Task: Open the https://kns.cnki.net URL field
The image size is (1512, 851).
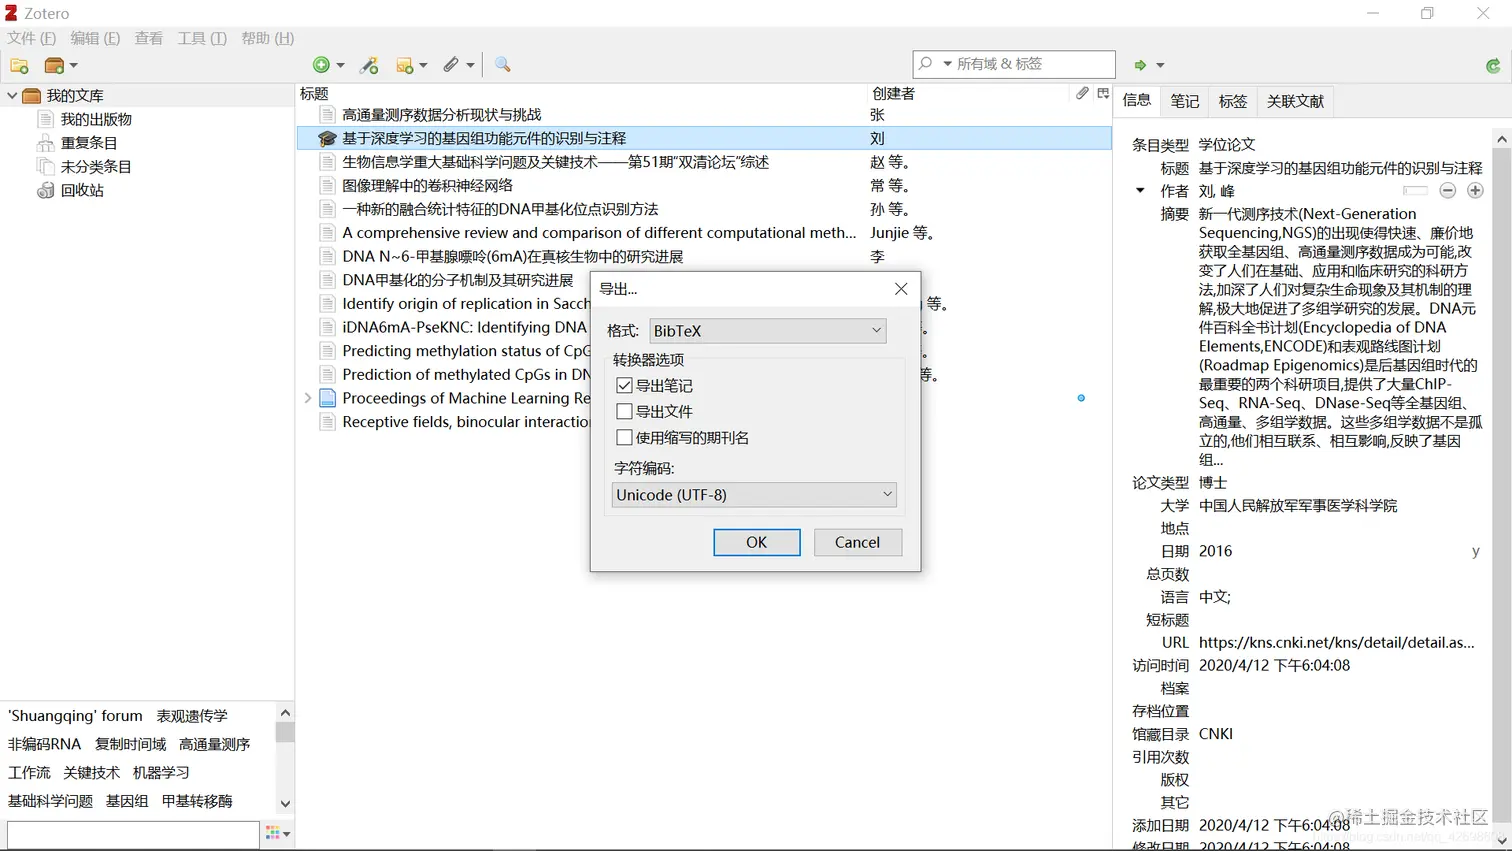Action: (x=1337, y=642)
